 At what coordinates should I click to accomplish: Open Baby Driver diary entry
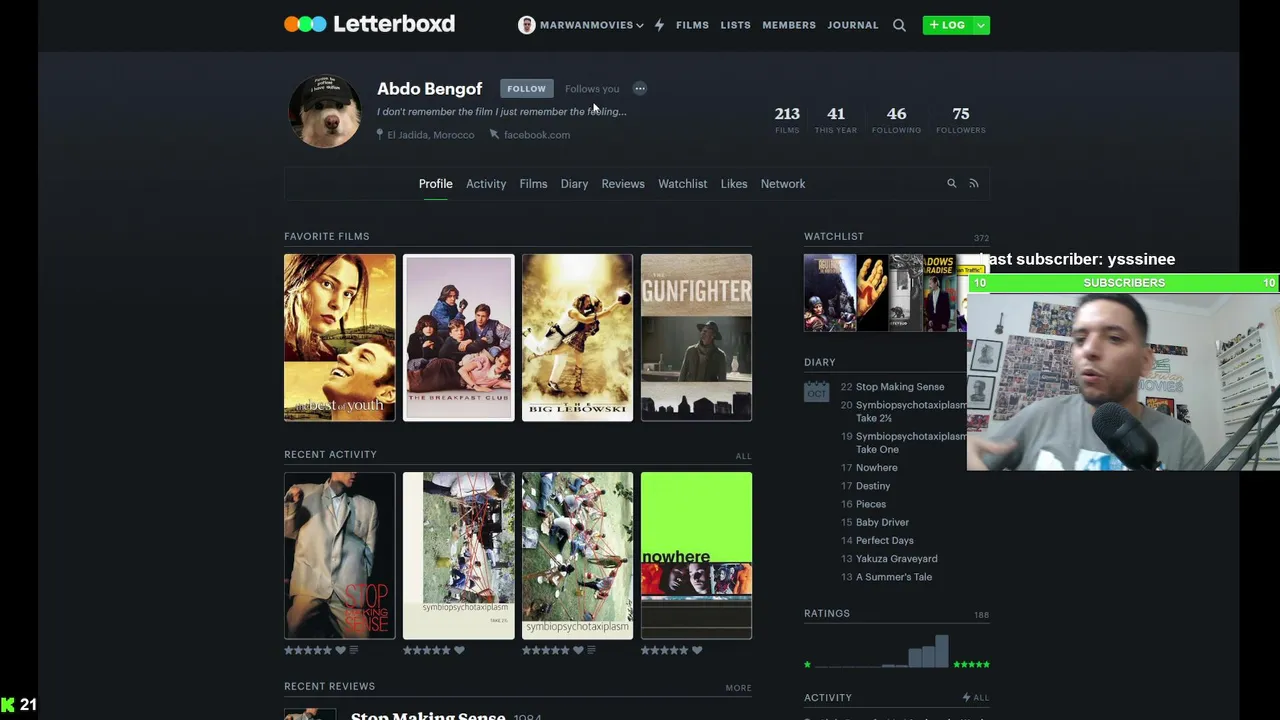pyautogui.click(x=882, y=522)
